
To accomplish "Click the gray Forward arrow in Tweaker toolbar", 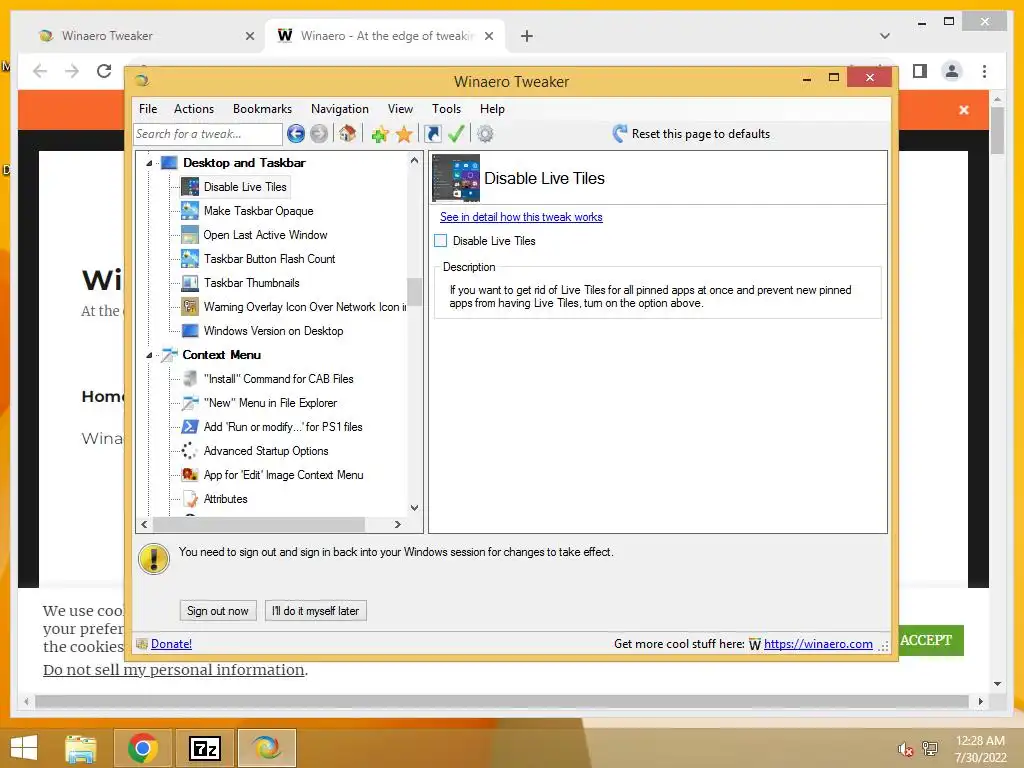I will coord(319,134).
